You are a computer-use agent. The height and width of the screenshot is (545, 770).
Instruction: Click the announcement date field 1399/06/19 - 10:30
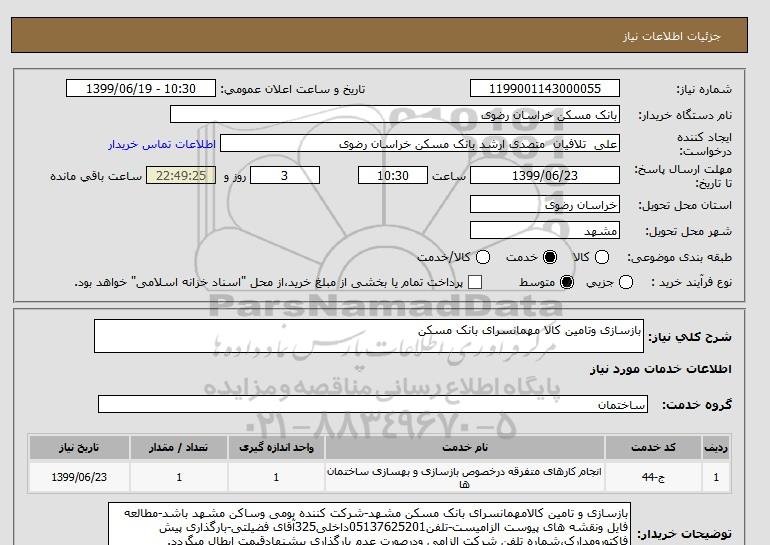tap(140, 88)
